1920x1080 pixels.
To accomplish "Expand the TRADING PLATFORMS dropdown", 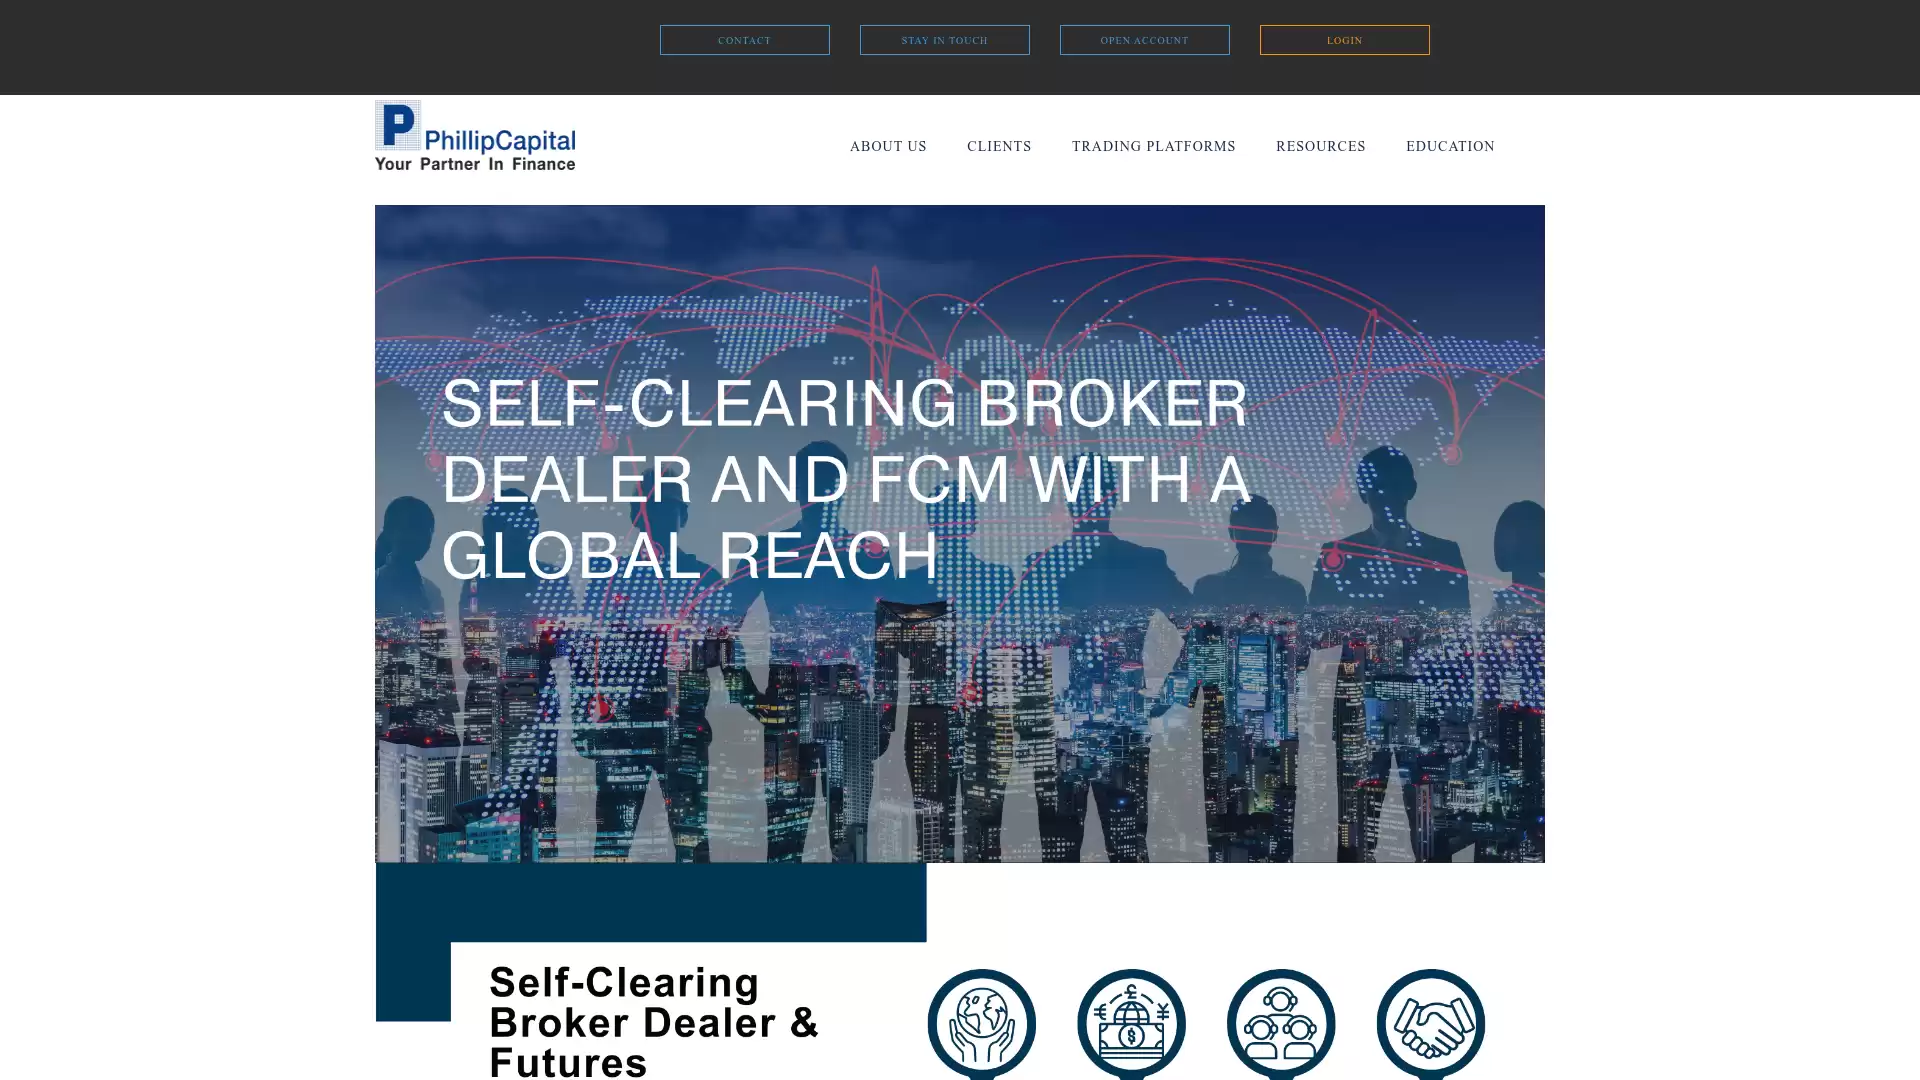I will (x=1154, y=146).
